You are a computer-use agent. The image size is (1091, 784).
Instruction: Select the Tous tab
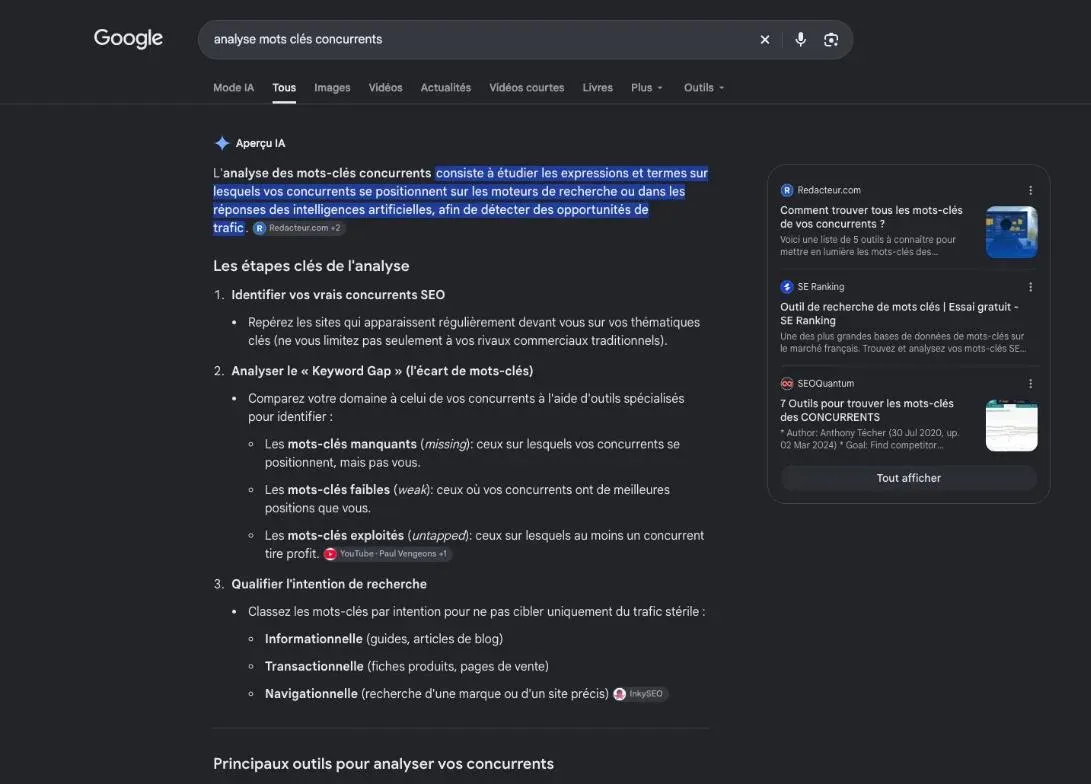(x=284, y=88)
